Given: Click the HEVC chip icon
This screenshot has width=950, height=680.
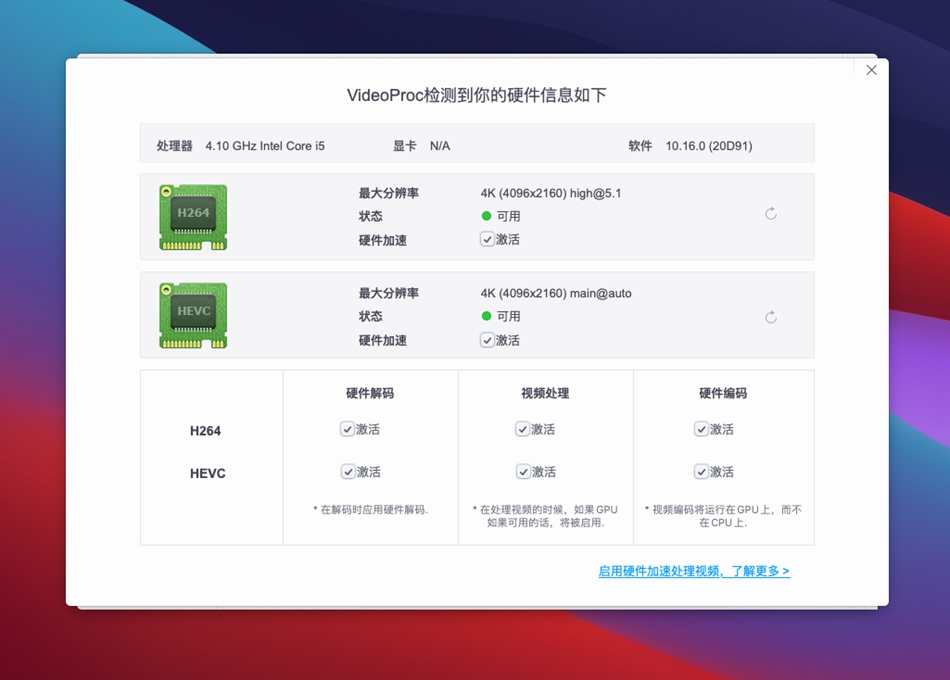Looking at the screenshot, I should point(193,315).
